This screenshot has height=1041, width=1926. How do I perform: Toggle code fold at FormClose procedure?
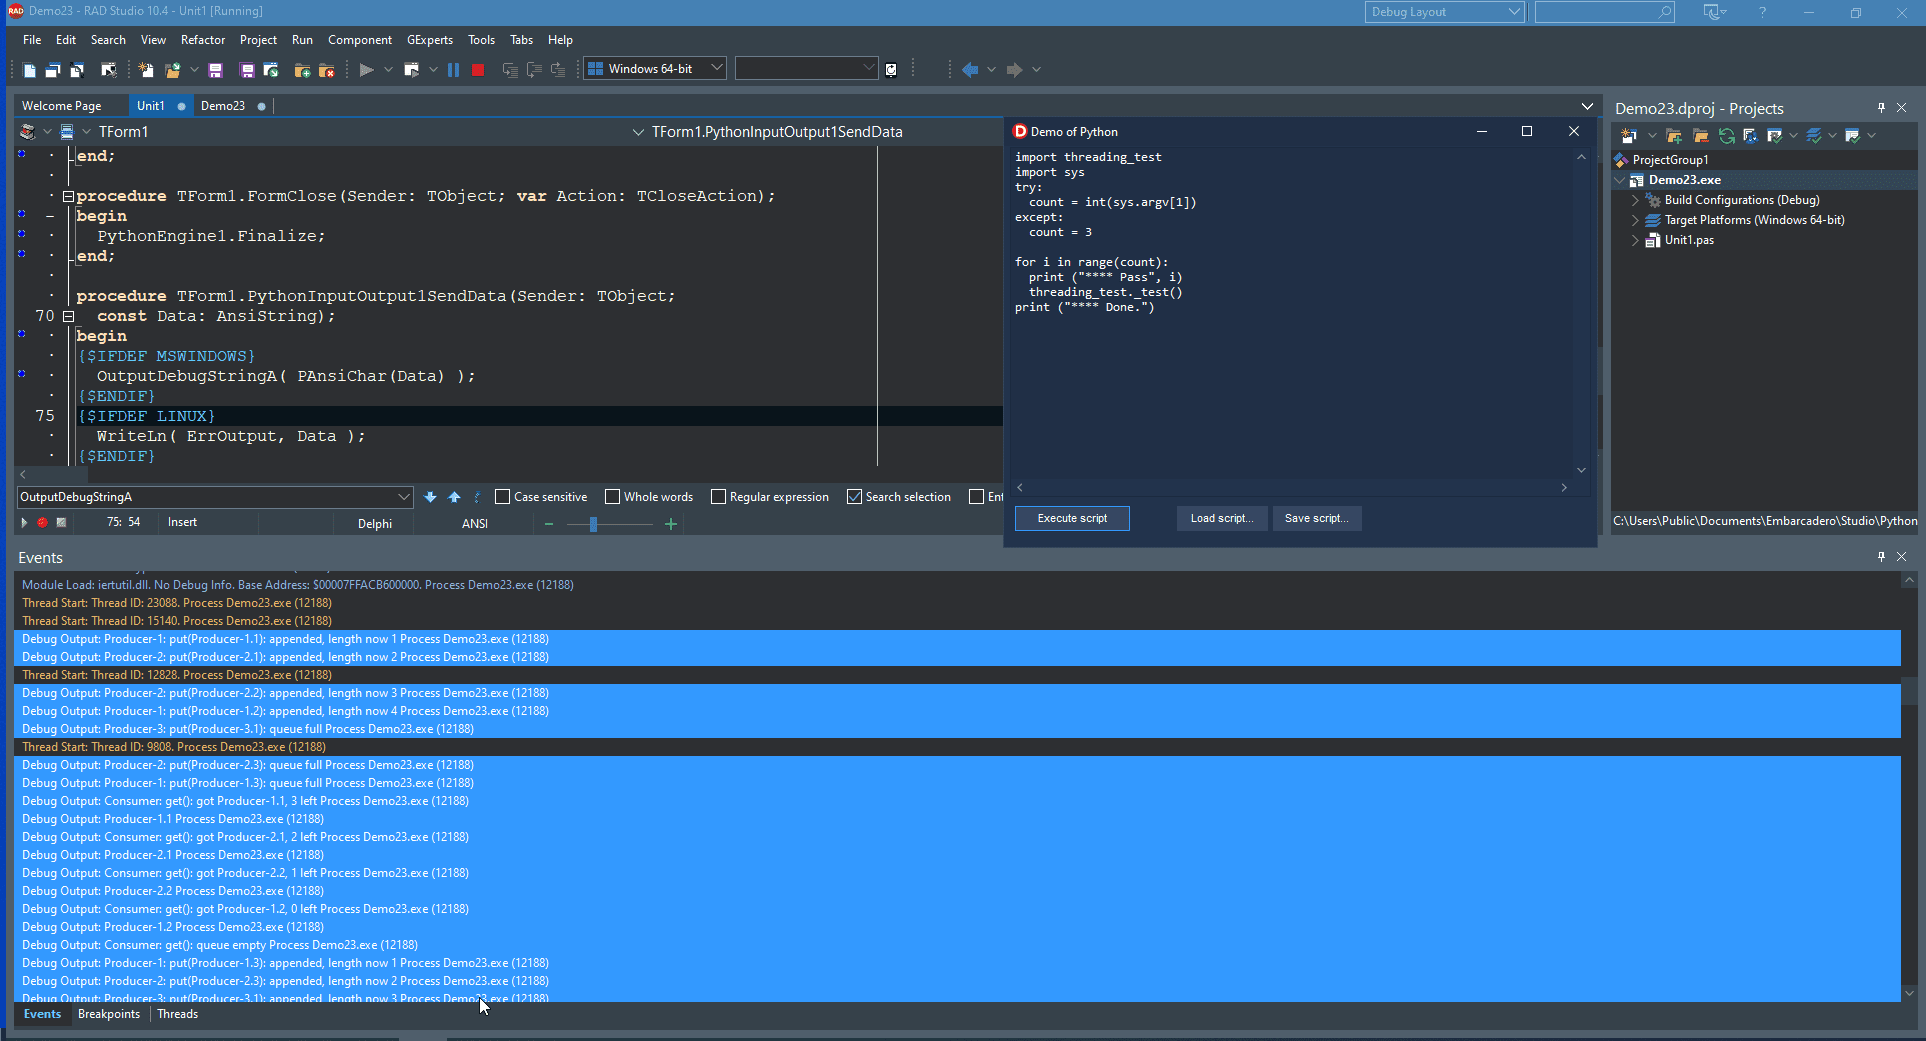pyautogui.click(x=68, y=196)
